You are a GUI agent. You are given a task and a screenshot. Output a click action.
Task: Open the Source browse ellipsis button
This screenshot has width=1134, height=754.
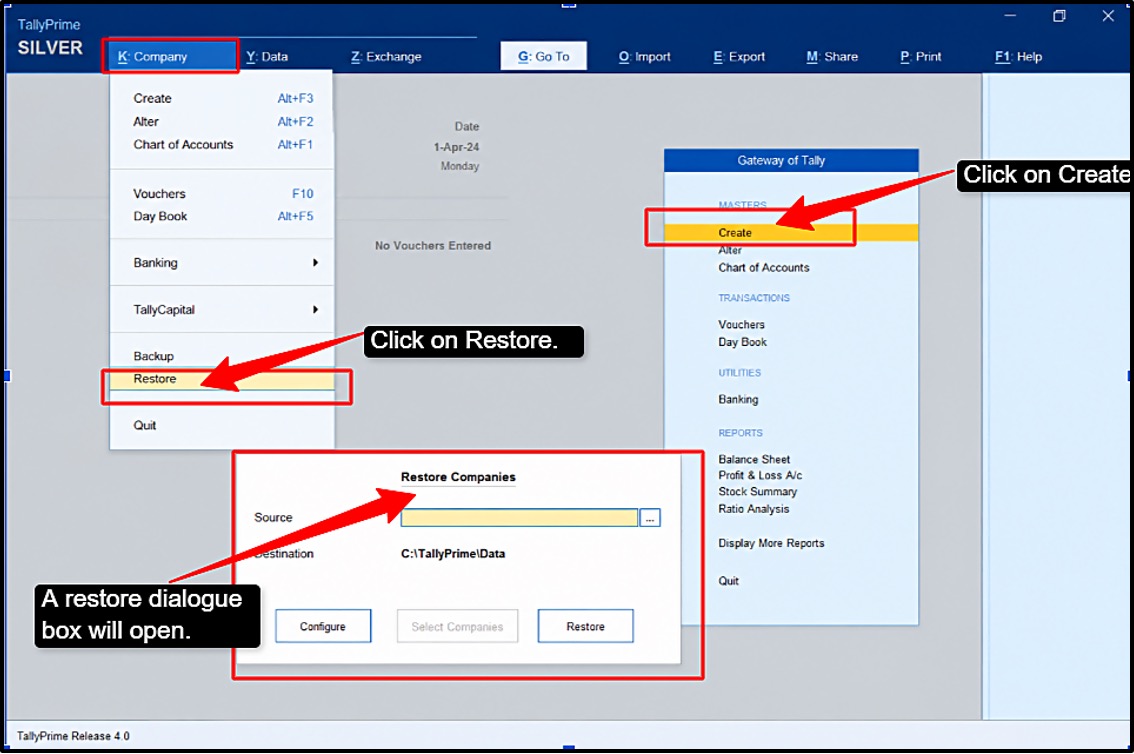[649, 518]
